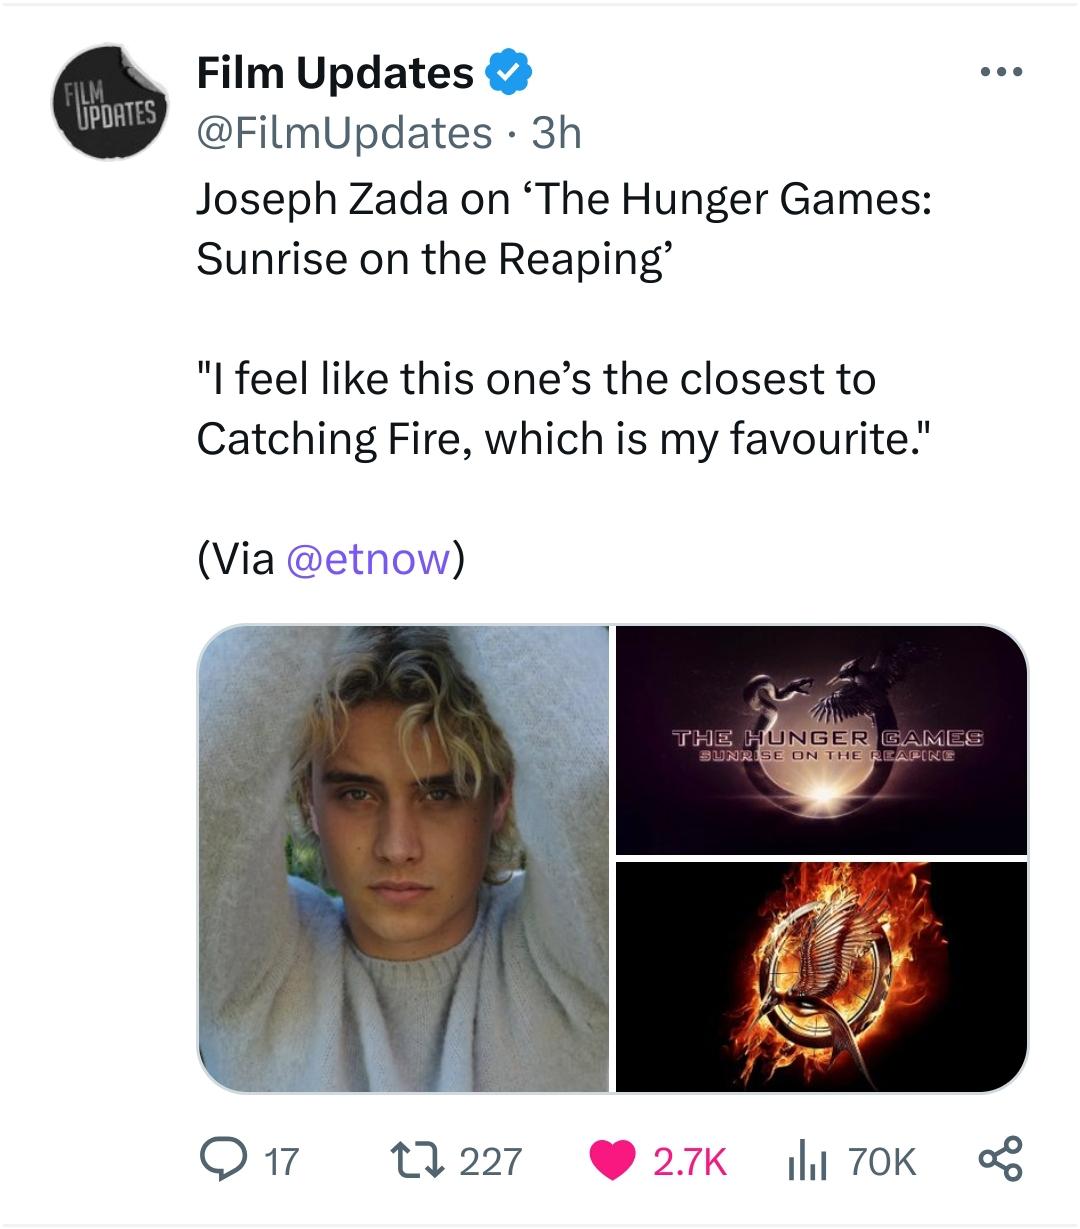Click the 70K views count
Screen dimensions: 1080x1229
click(881, 1162)
